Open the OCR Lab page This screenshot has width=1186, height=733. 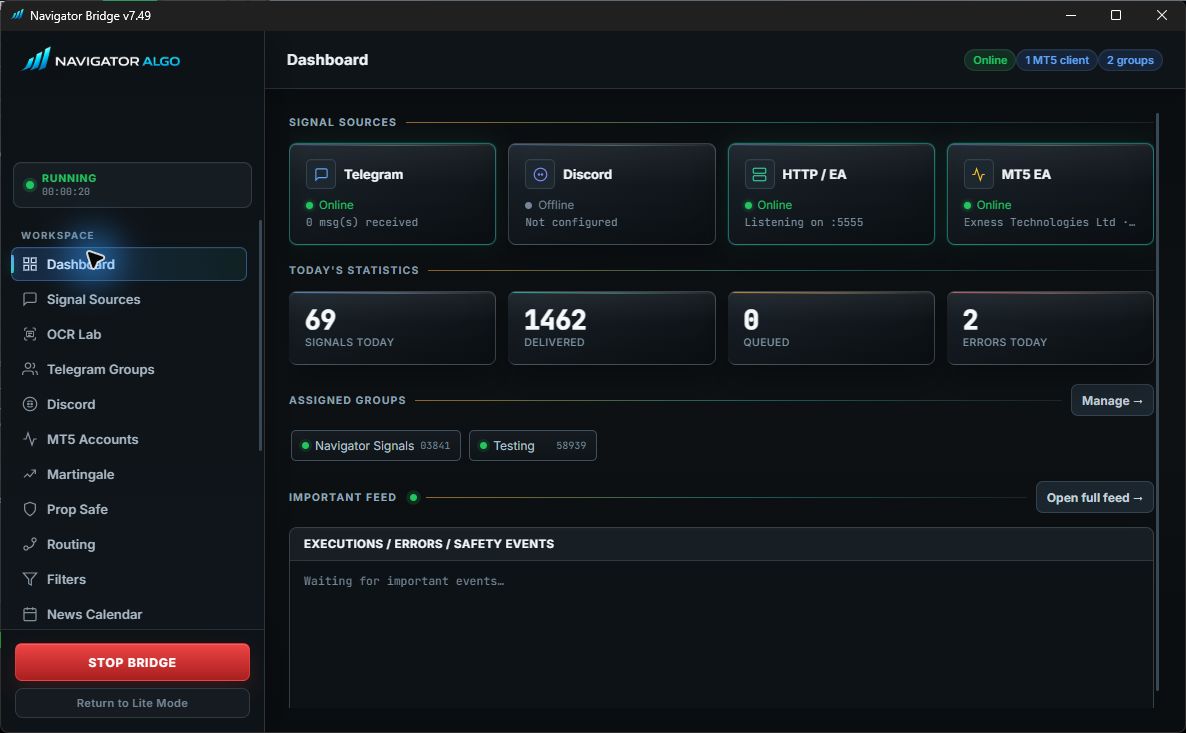129,334
